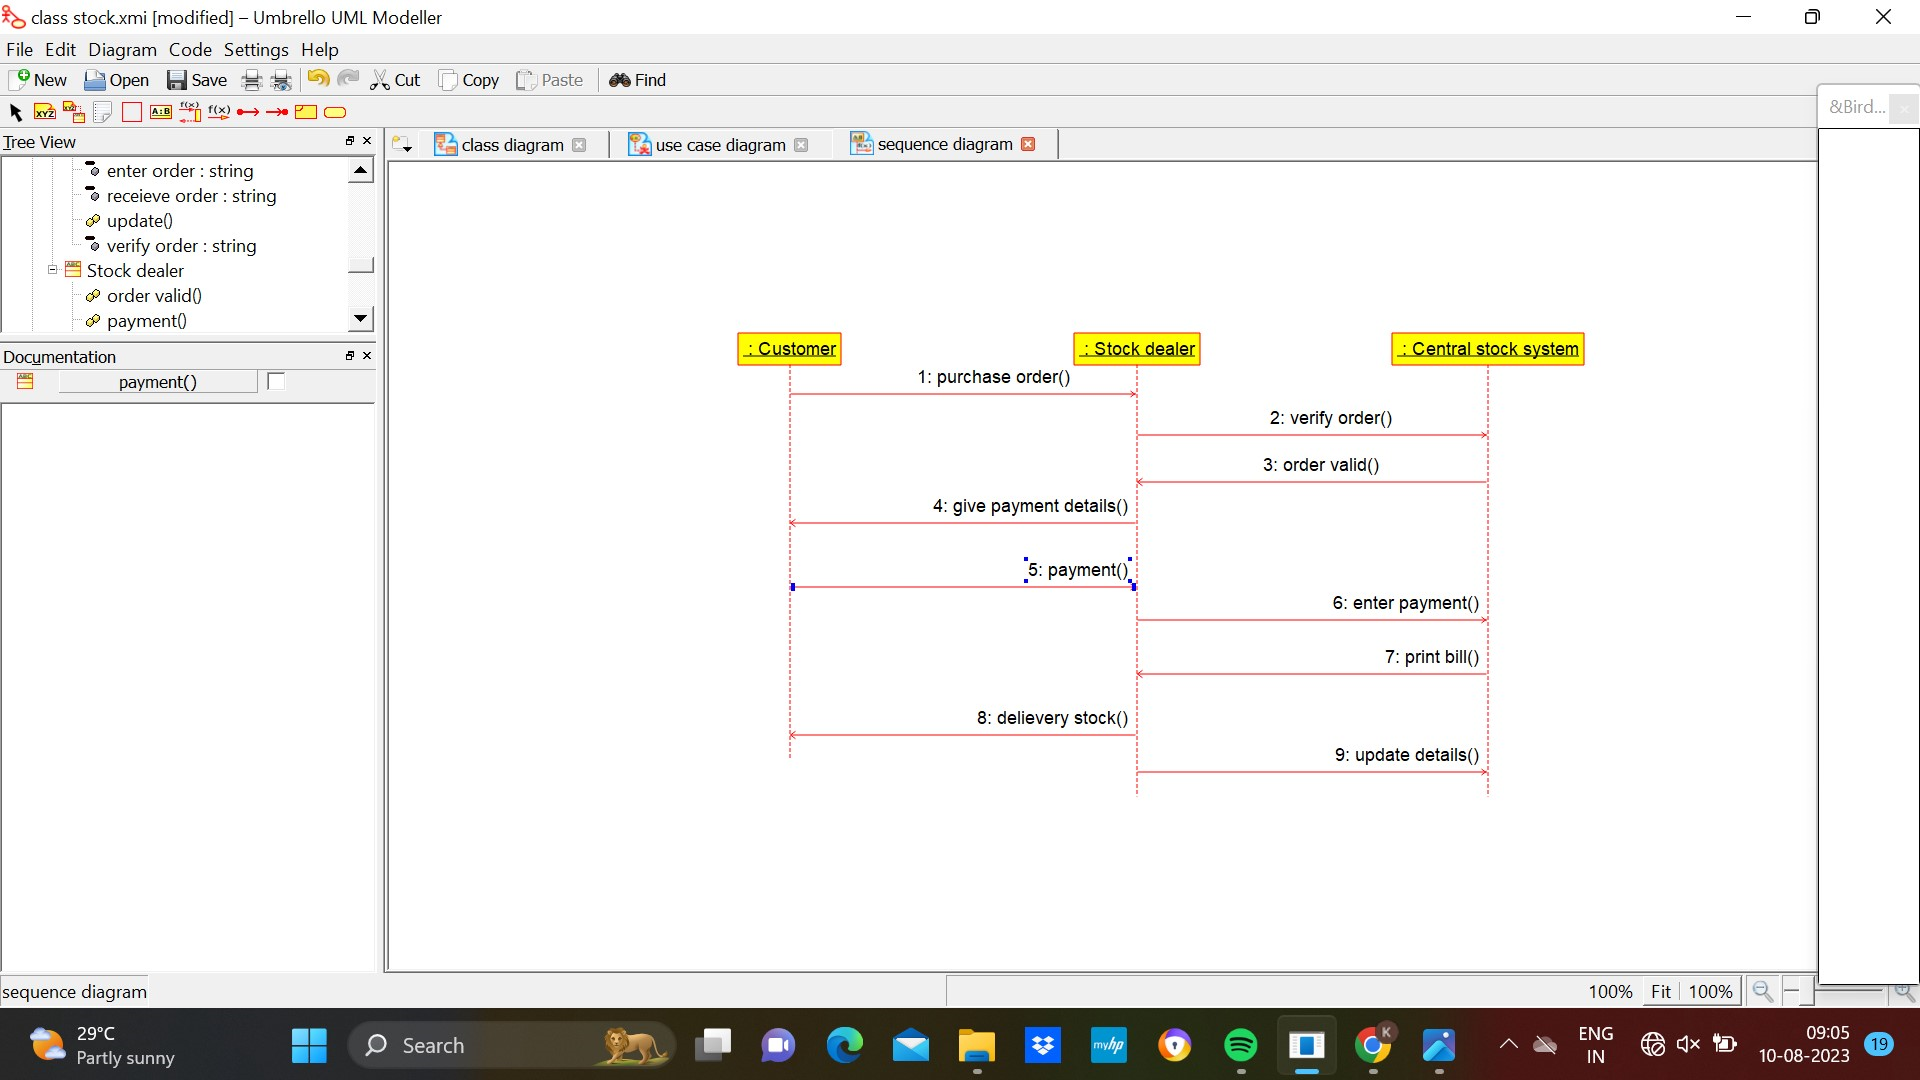
Task: Open the diagram tabs list dropdown
Action: [x=402, y=145]
